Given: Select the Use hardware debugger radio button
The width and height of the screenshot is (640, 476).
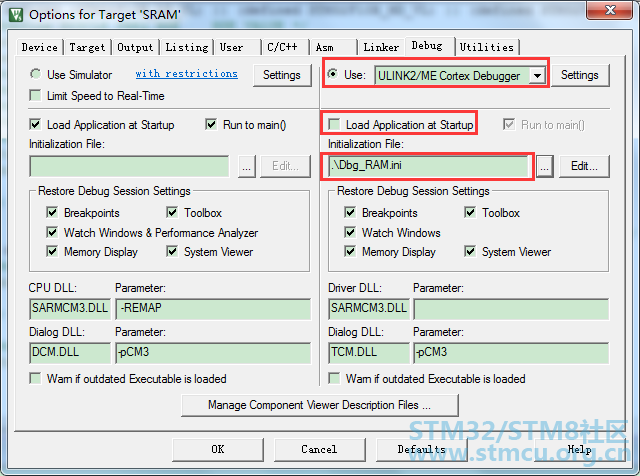Looking at the screenshot, I should pos(333,74).
